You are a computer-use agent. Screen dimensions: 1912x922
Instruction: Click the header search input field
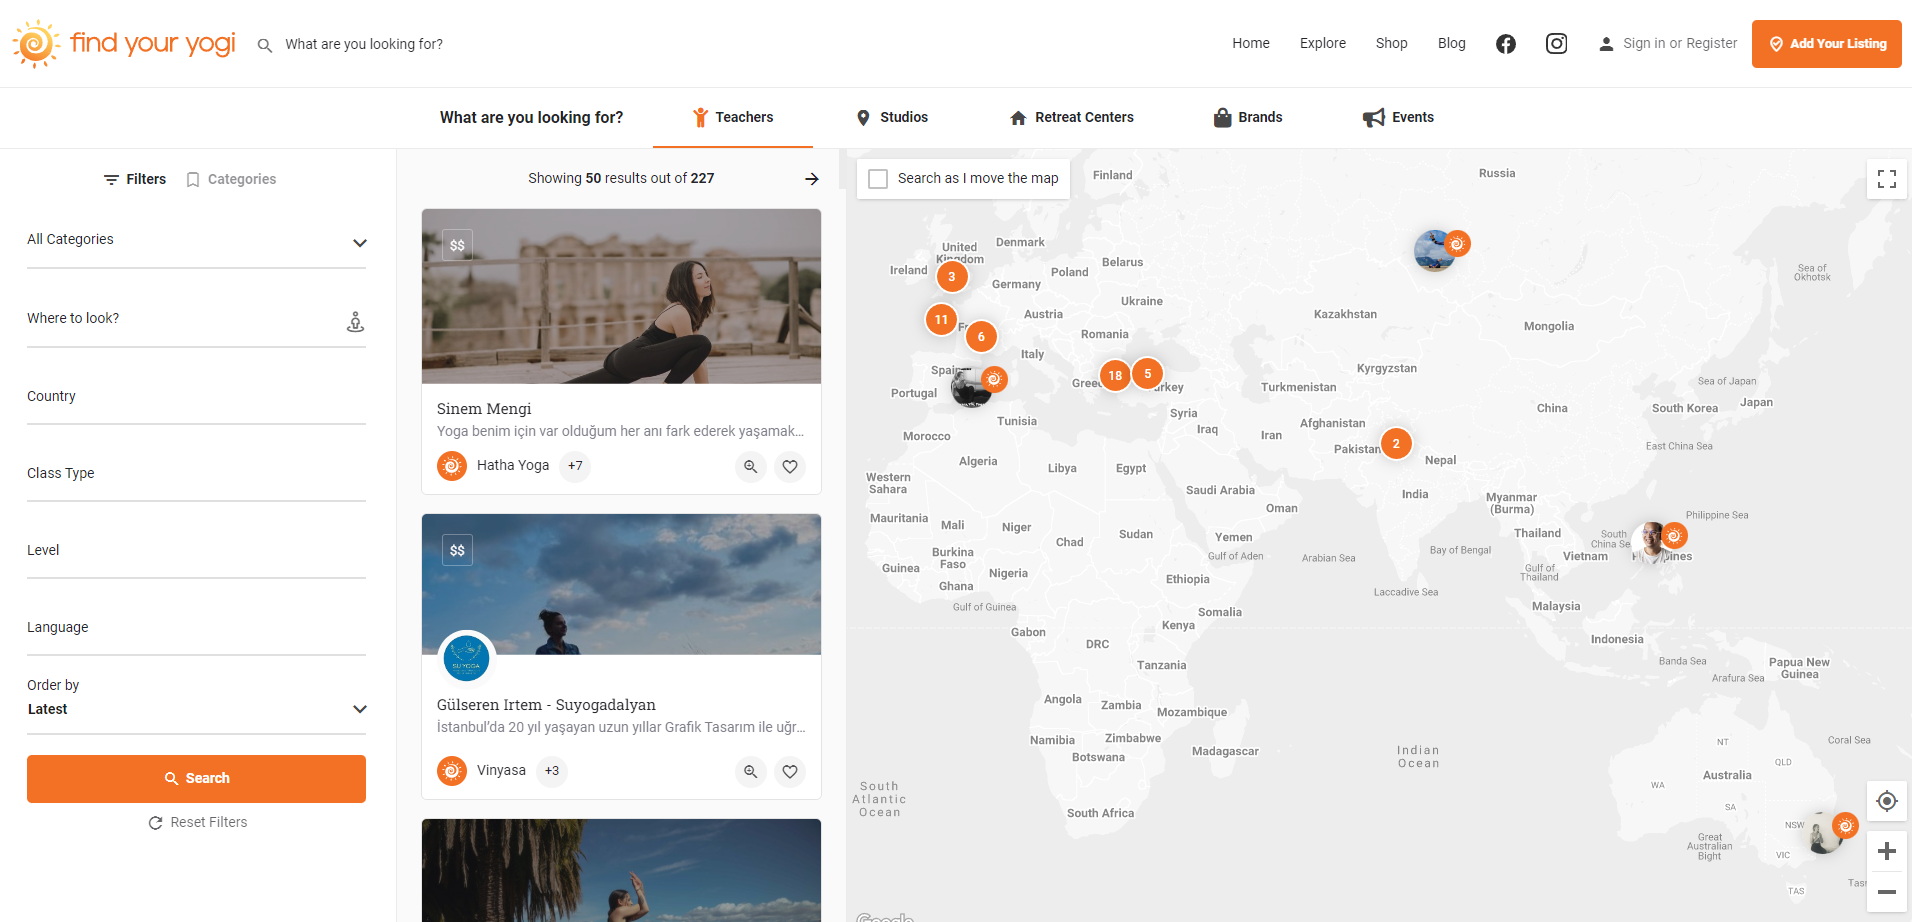[x=364, y=45]
